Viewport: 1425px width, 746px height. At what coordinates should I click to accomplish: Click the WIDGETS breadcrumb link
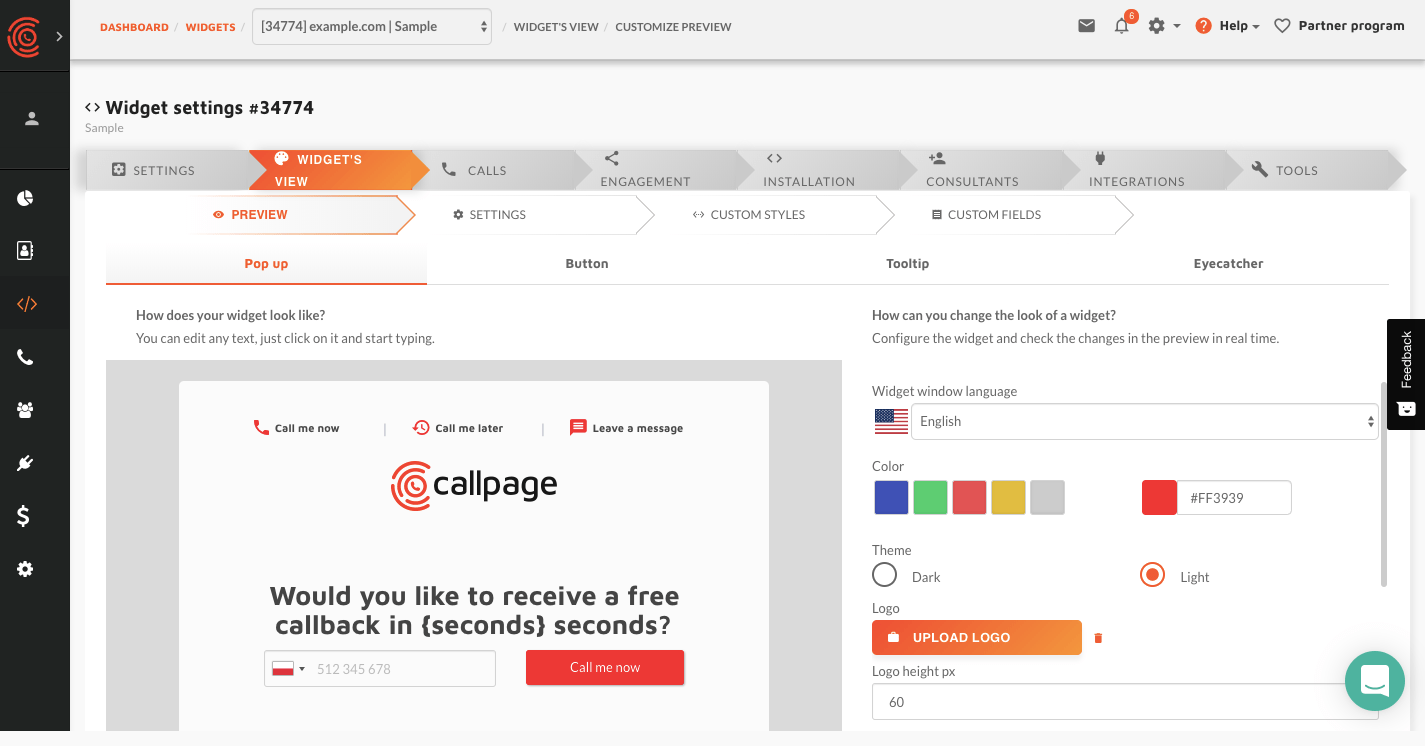click(x=210, y=27)
